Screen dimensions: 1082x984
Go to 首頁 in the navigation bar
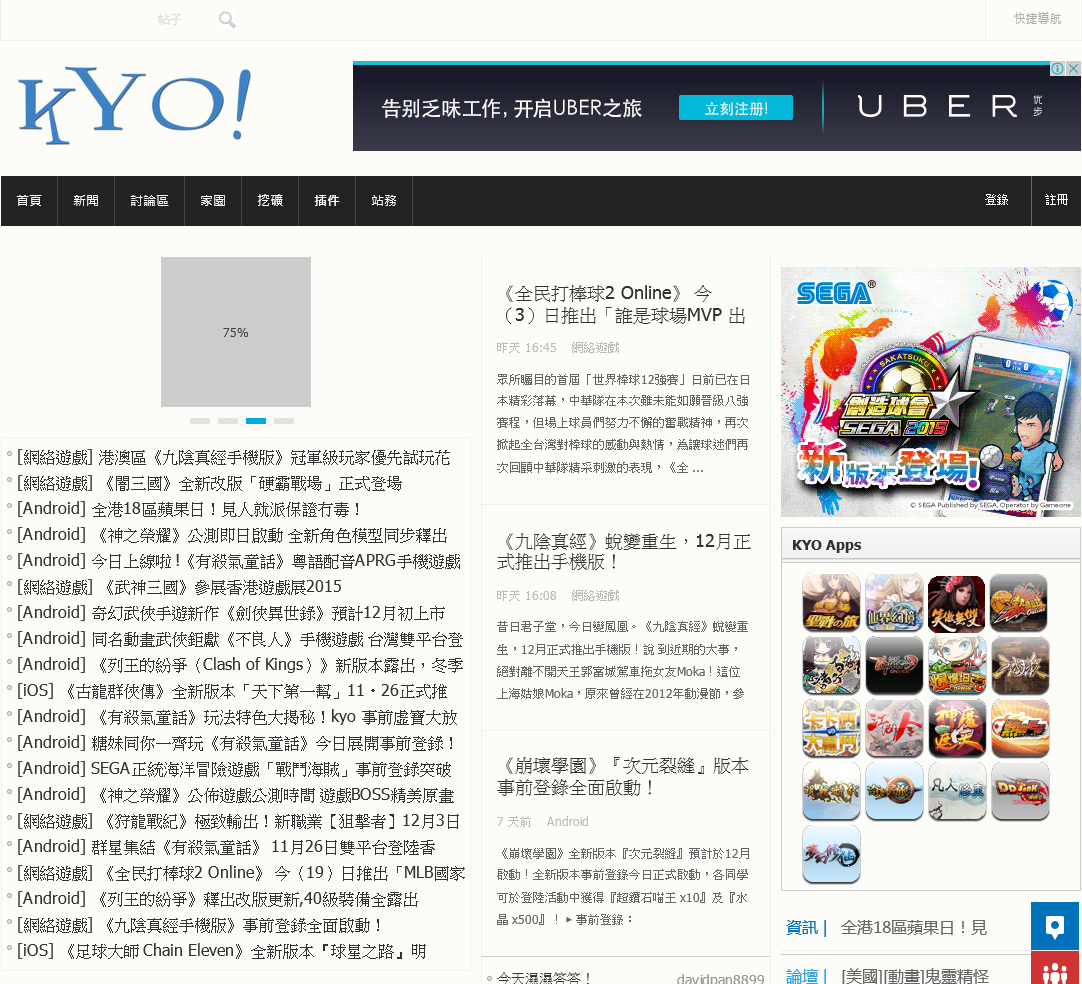tap(29, 201)
